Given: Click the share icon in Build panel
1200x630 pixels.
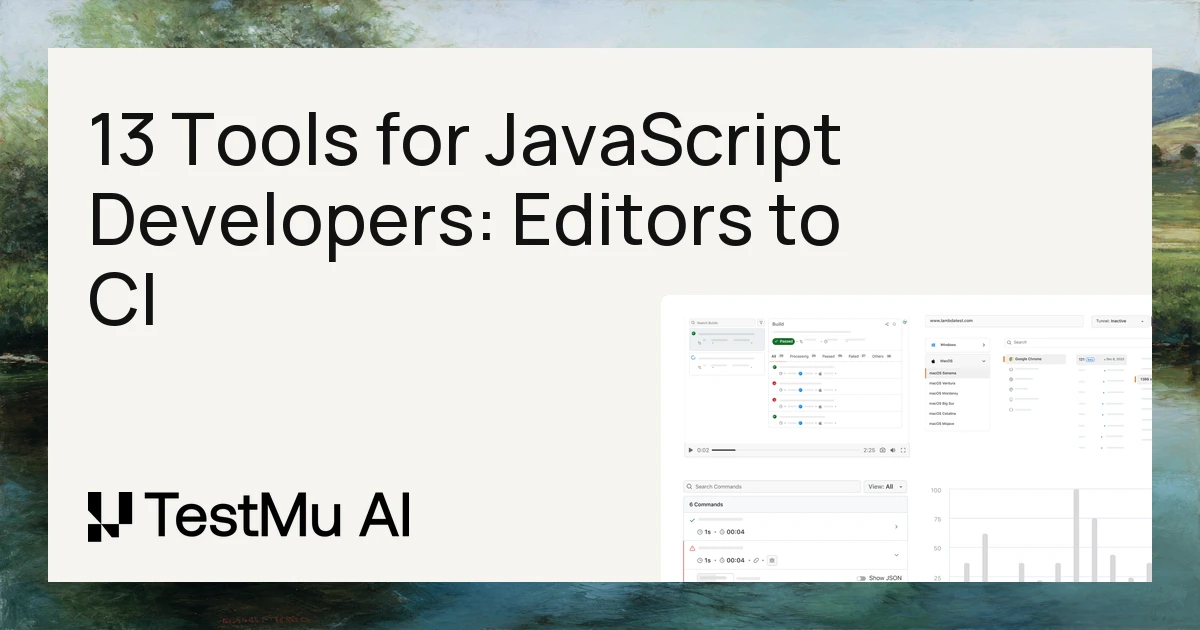Looking at the screenshot, I should 887,324.
